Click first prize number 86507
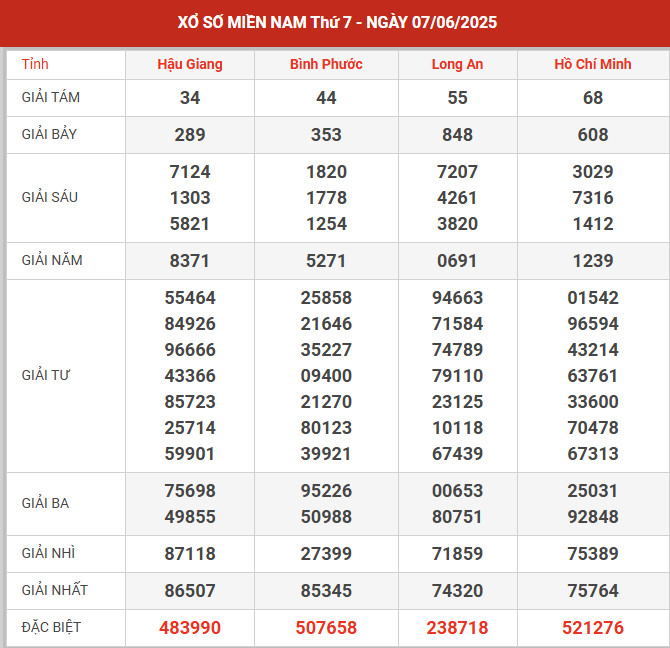This screenshot has width=670, height=648. coord(190,591)
